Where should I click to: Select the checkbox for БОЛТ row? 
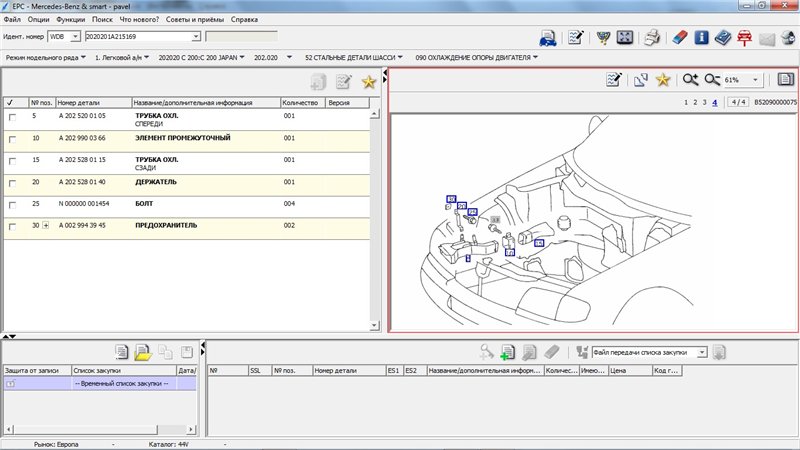click(12, 204)
